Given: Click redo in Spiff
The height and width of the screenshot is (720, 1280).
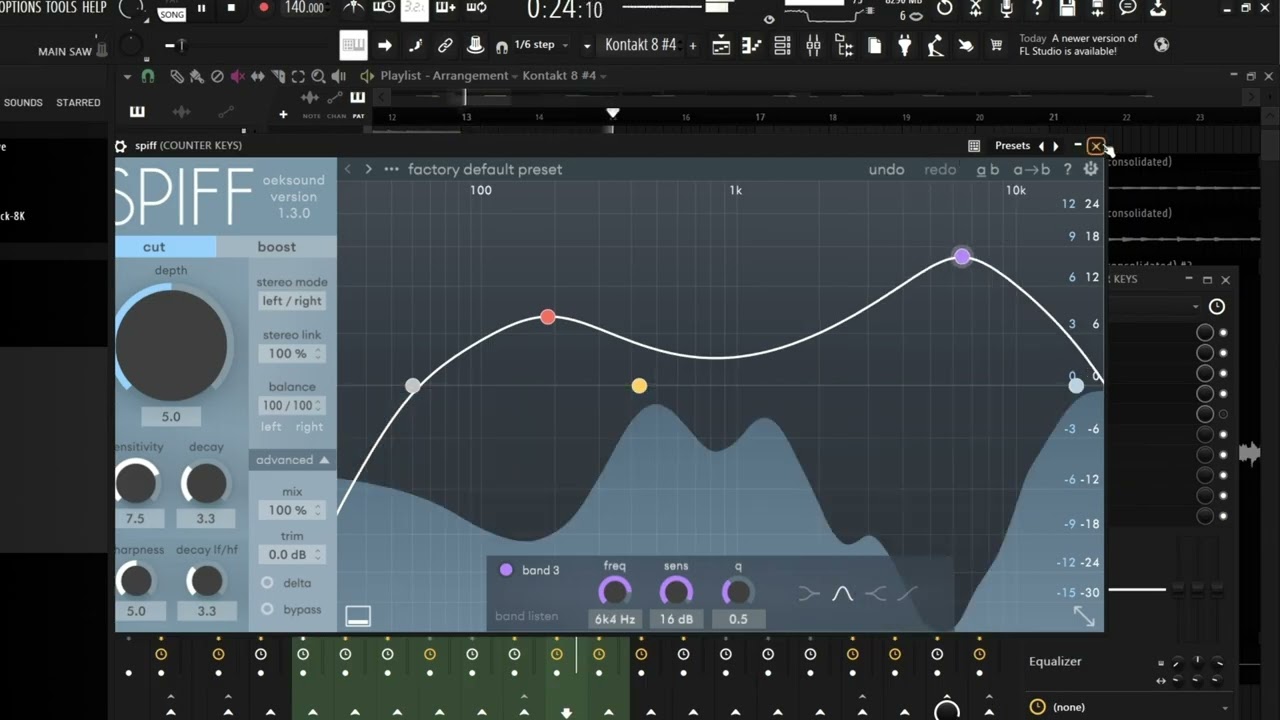Looking at the screenshot, I should pos(940,170).
